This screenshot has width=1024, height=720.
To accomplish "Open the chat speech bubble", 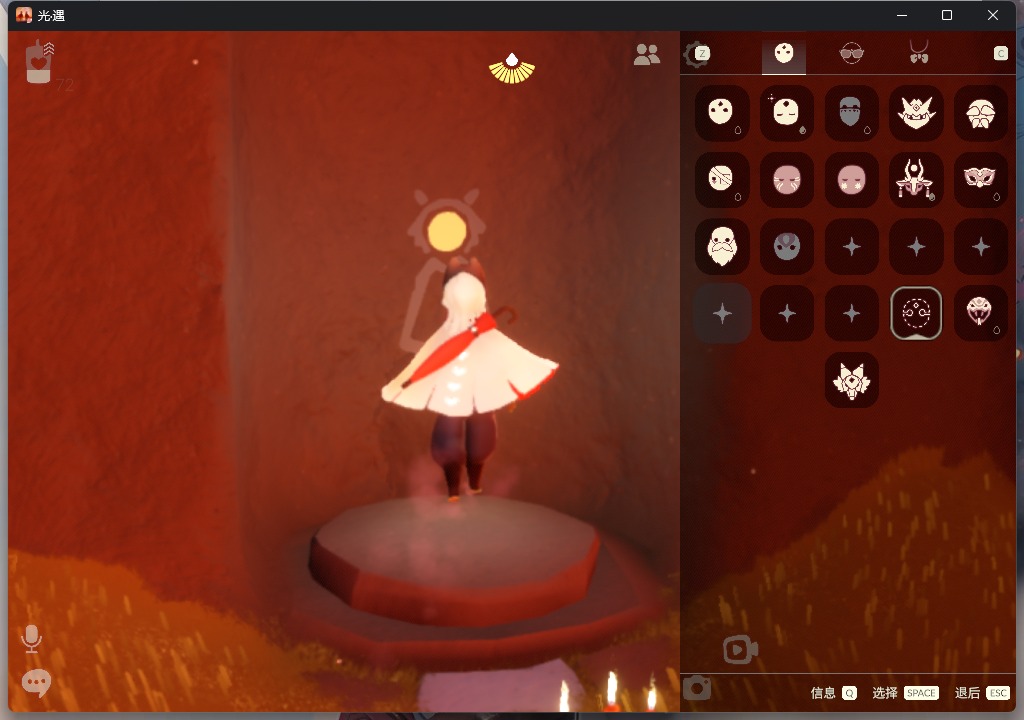I will tap(37, 683).
